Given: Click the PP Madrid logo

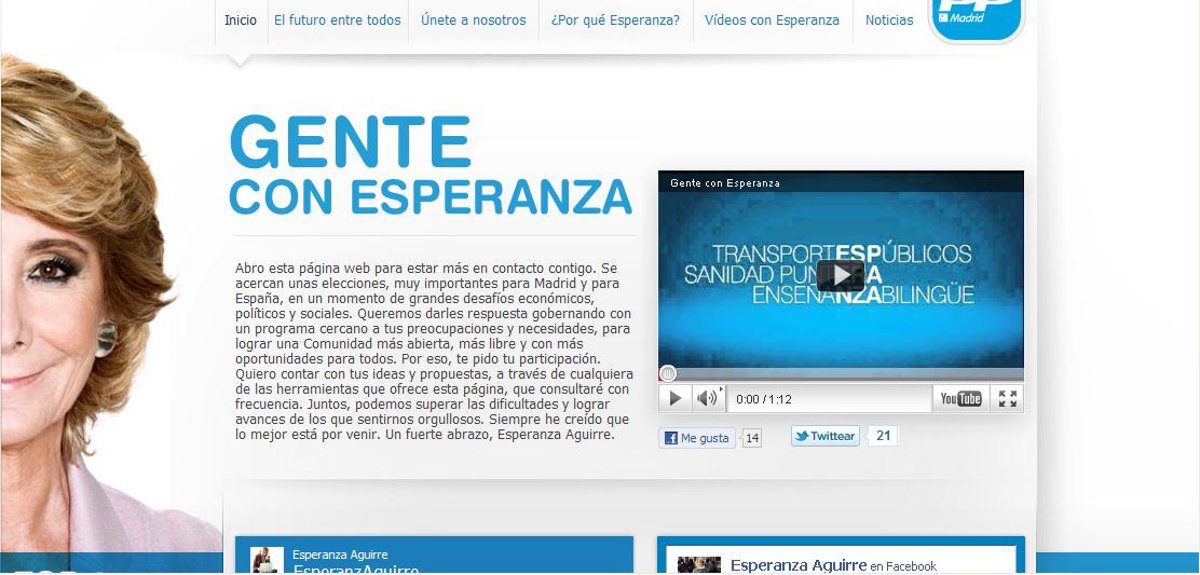Looking at the screenshot, I should click(976, 18).
